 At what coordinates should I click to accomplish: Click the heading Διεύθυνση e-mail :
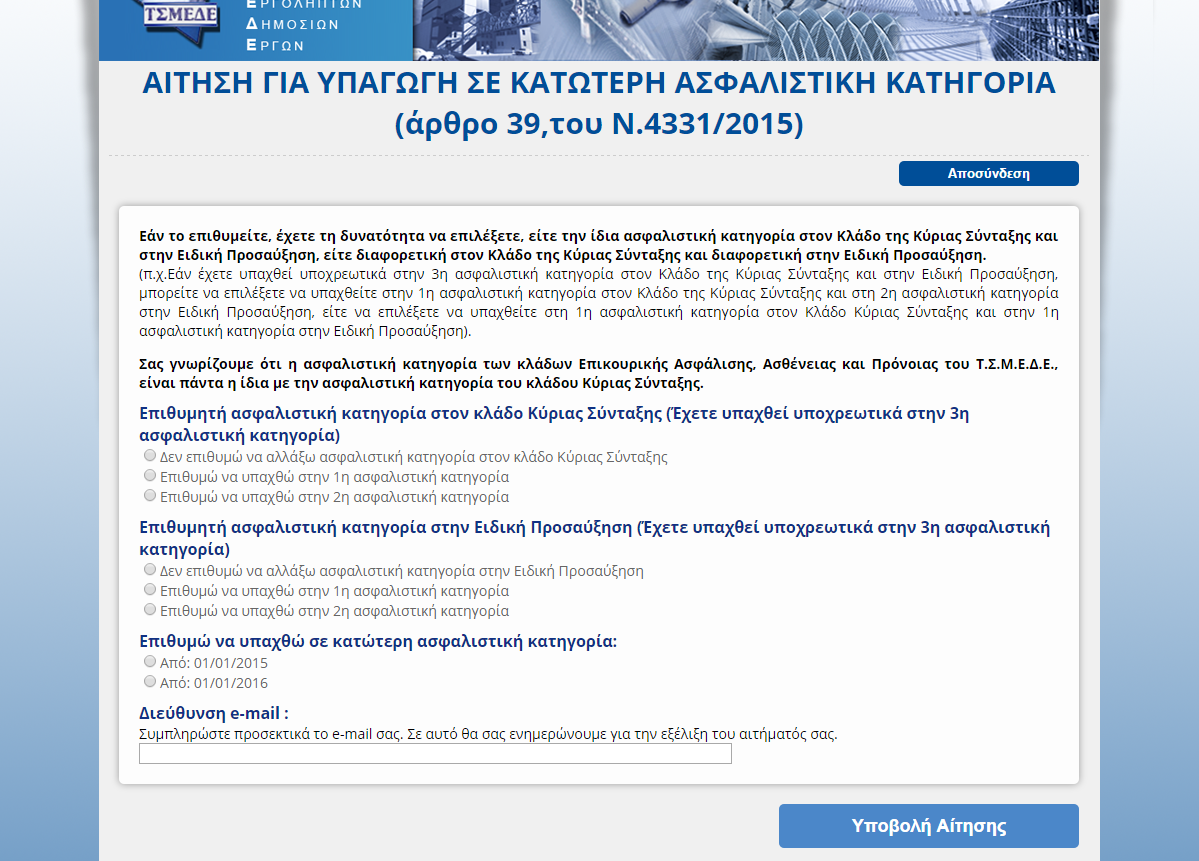(214, 713)
